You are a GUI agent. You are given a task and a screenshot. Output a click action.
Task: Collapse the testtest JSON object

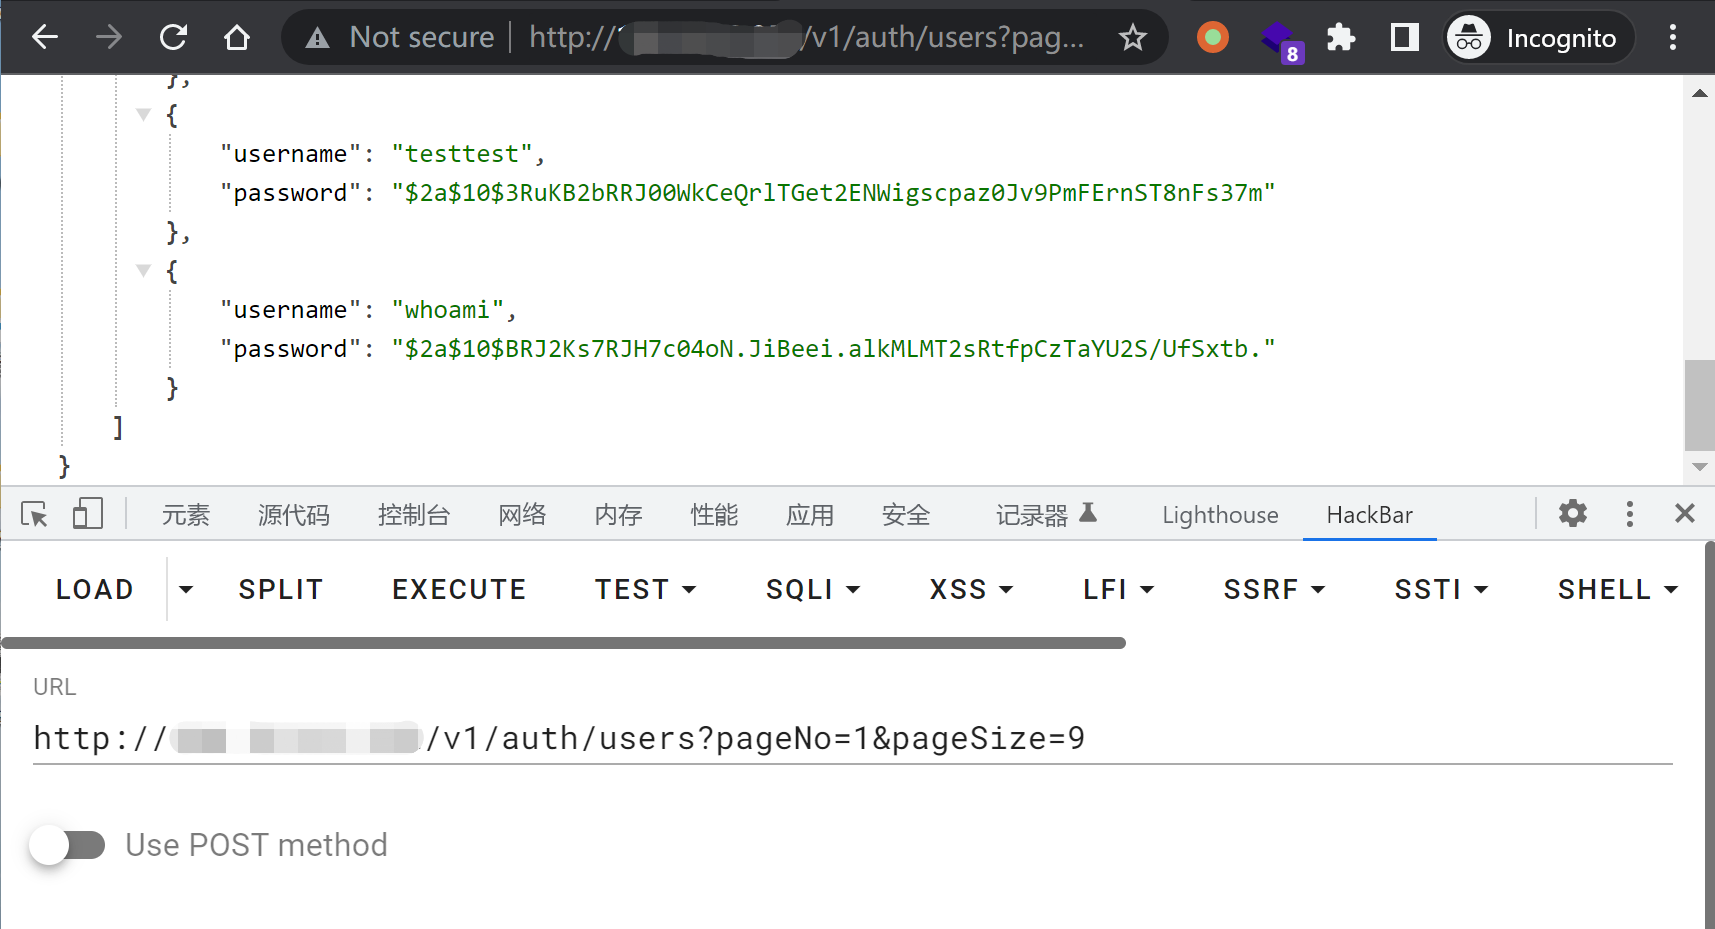[144, 115]
